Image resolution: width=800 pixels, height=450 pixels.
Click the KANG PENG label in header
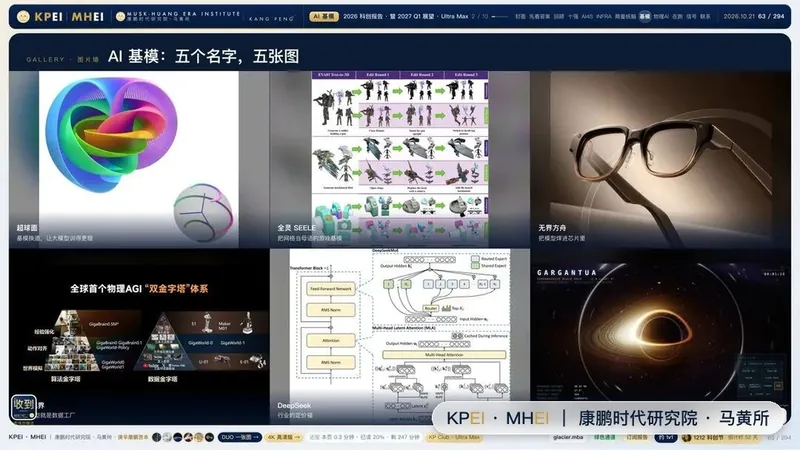click(x=271, y=18)
